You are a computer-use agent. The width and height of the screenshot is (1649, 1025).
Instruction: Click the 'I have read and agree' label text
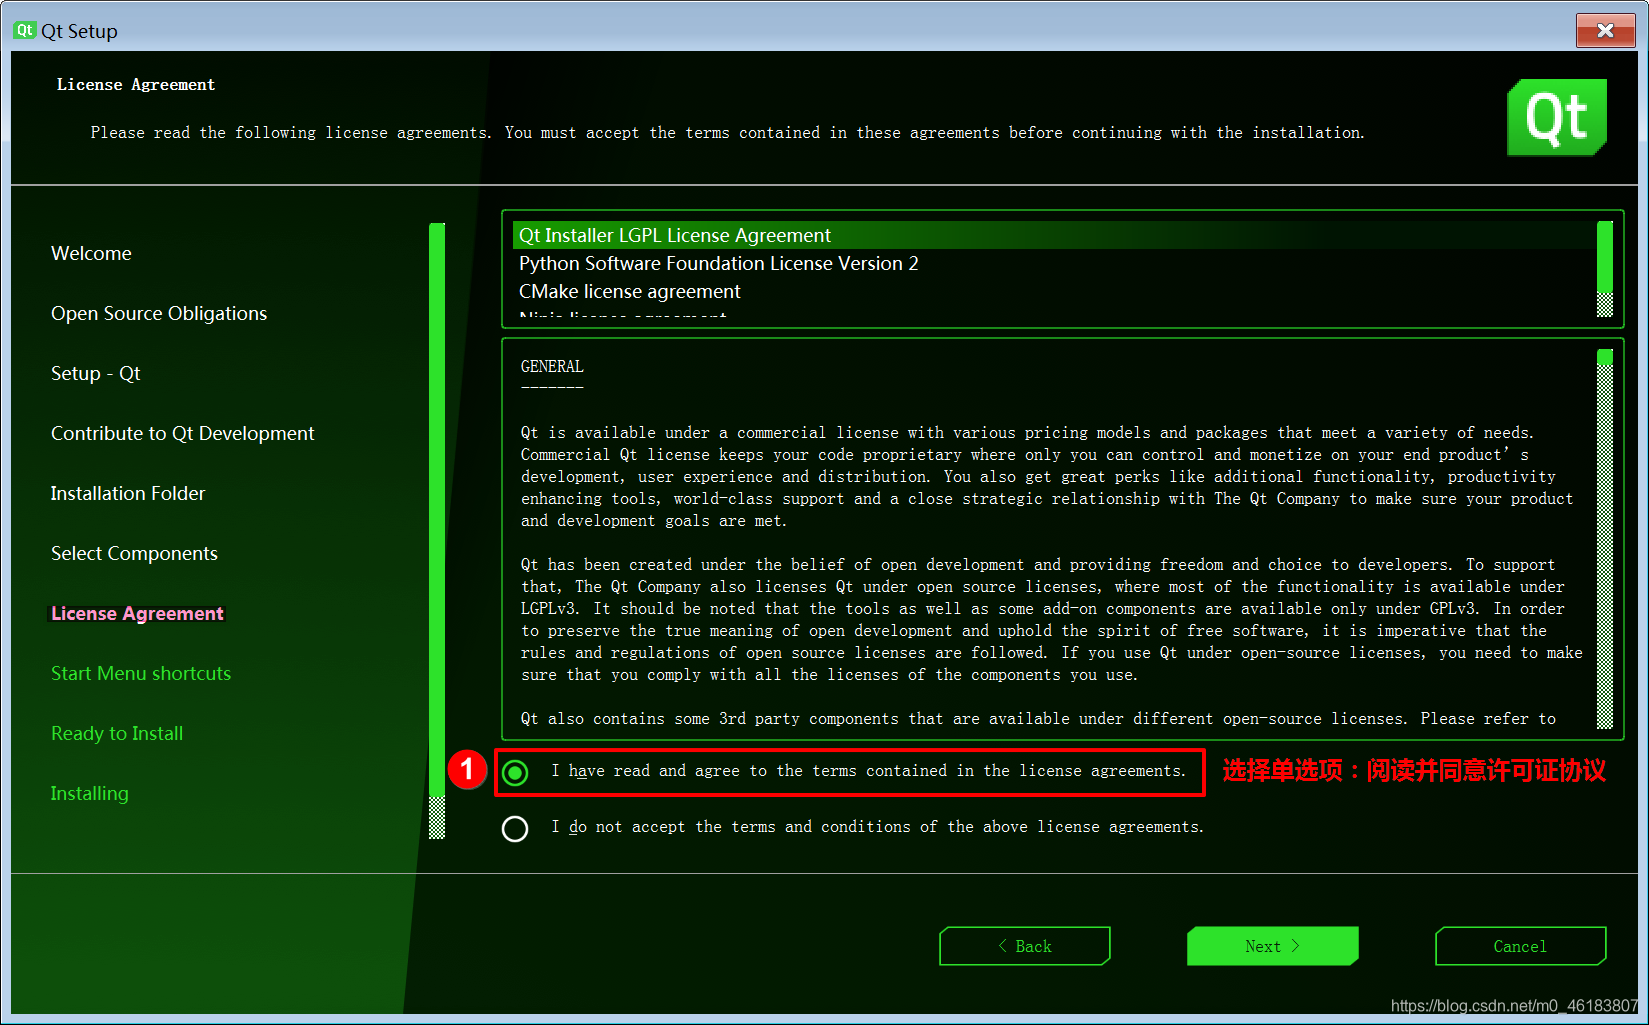coord(868,771)
